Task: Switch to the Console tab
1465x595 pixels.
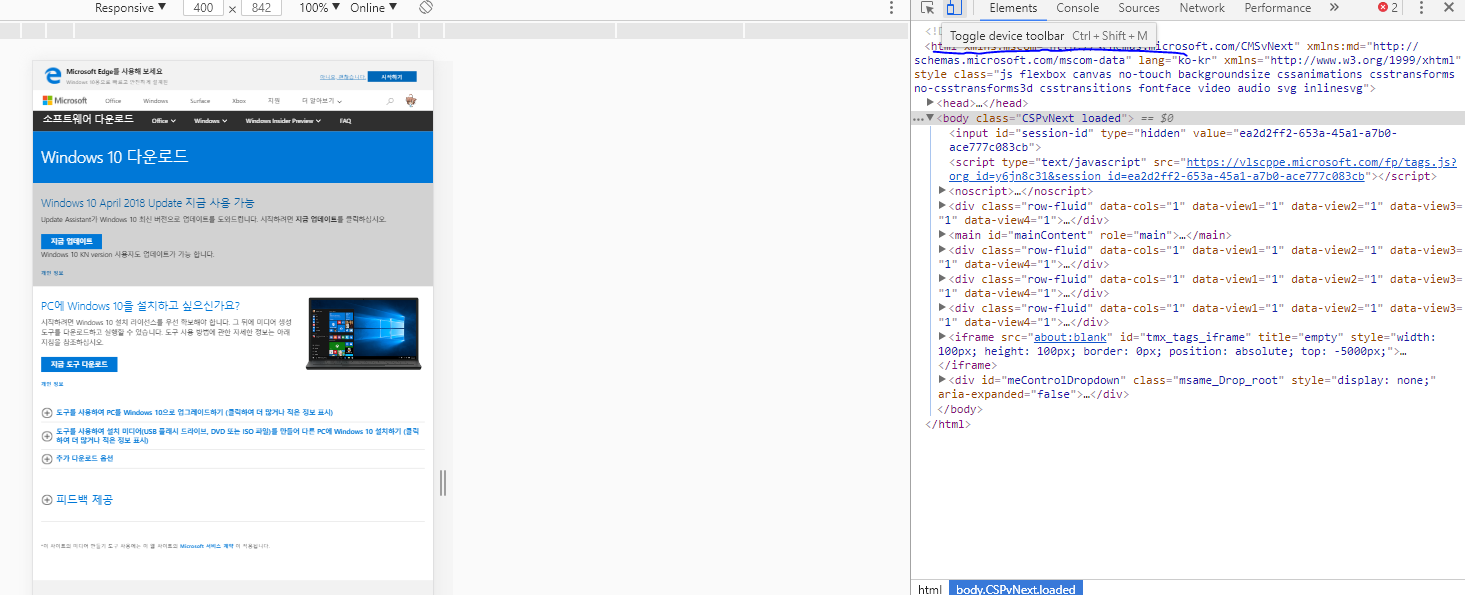Action: pos(1077,8)
